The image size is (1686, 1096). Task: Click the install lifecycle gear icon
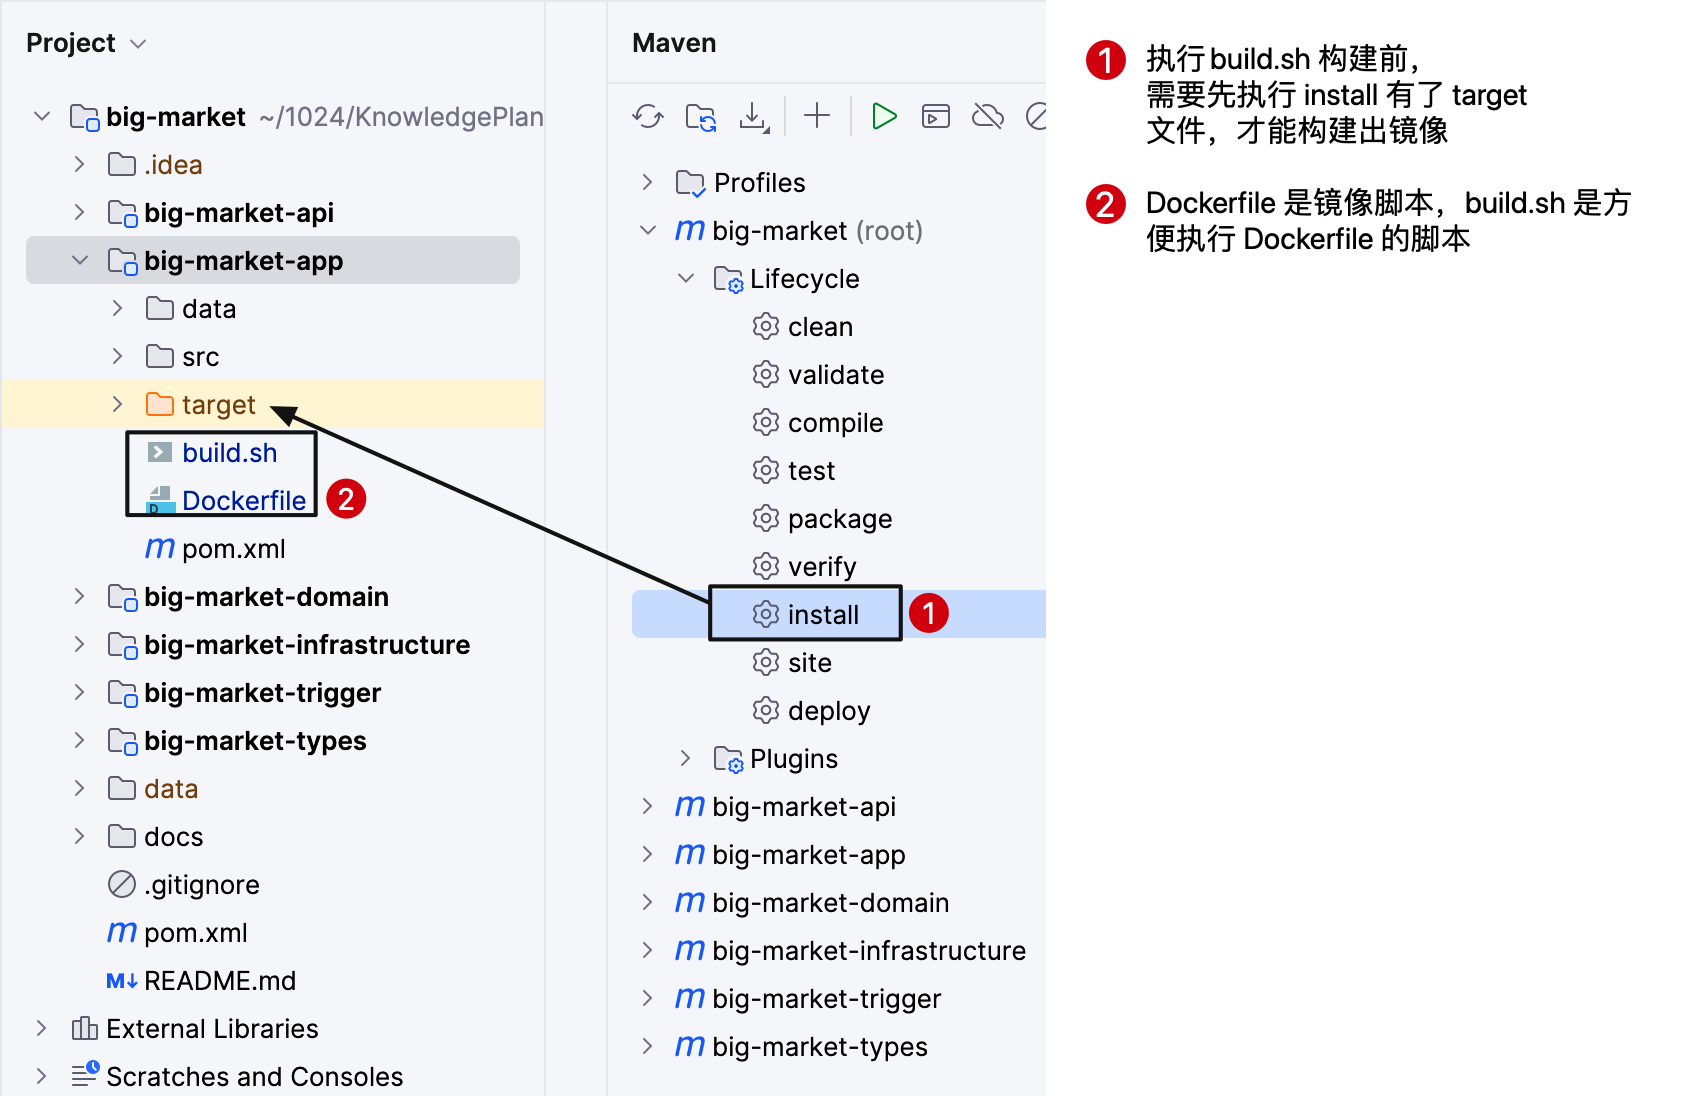click(x=766, y=614)
